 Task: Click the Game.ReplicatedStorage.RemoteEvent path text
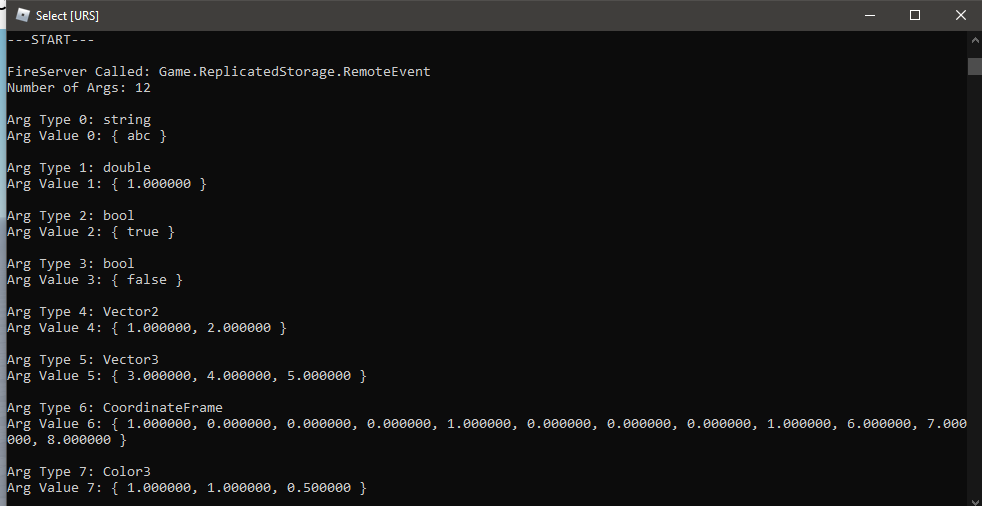294,72
